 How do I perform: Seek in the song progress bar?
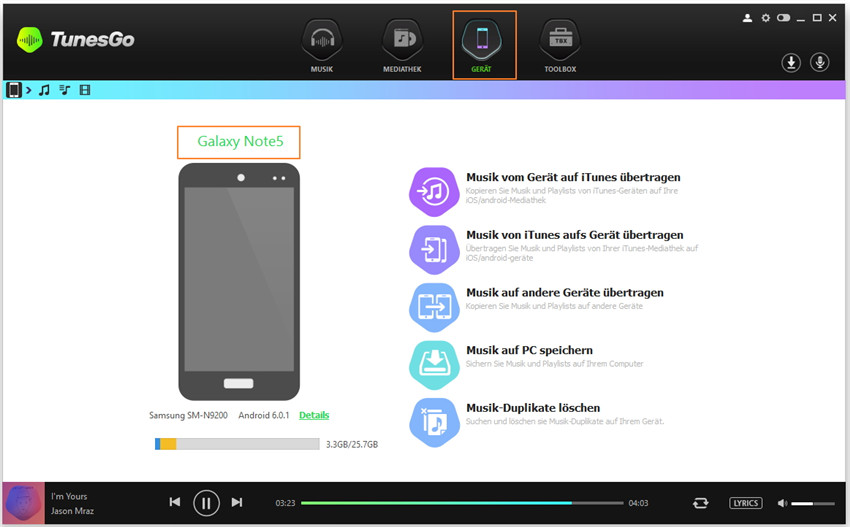[x=462, y=503]
